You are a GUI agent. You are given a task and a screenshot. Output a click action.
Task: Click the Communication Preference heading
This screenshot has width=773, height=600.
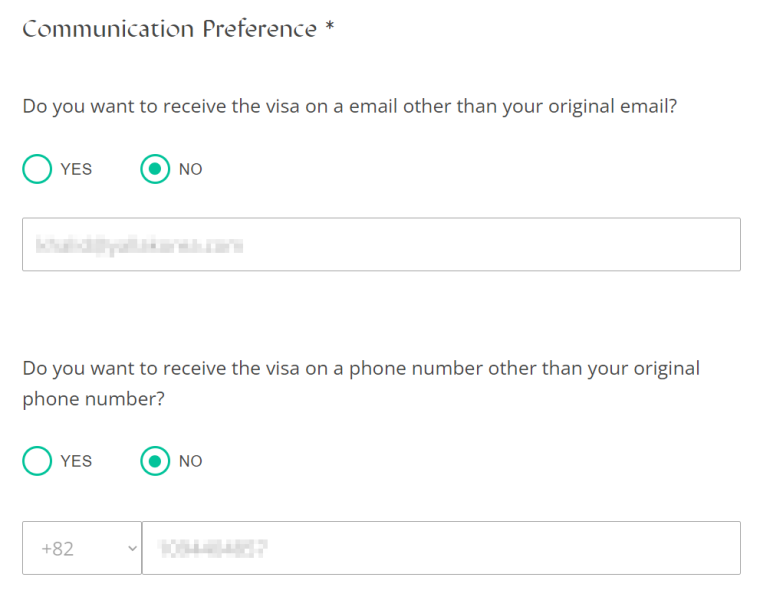170,29
